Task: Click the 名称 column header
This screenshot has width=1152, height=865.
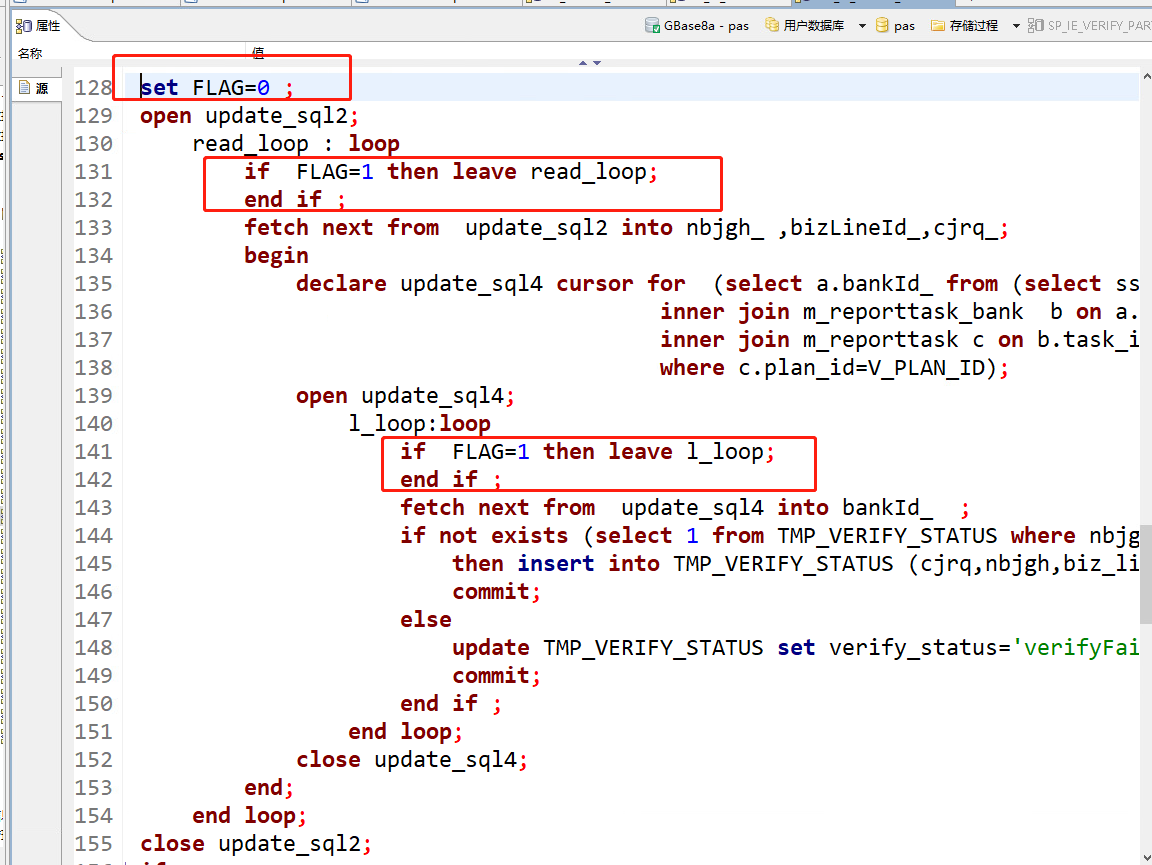Action: click(x=30, y=53)
